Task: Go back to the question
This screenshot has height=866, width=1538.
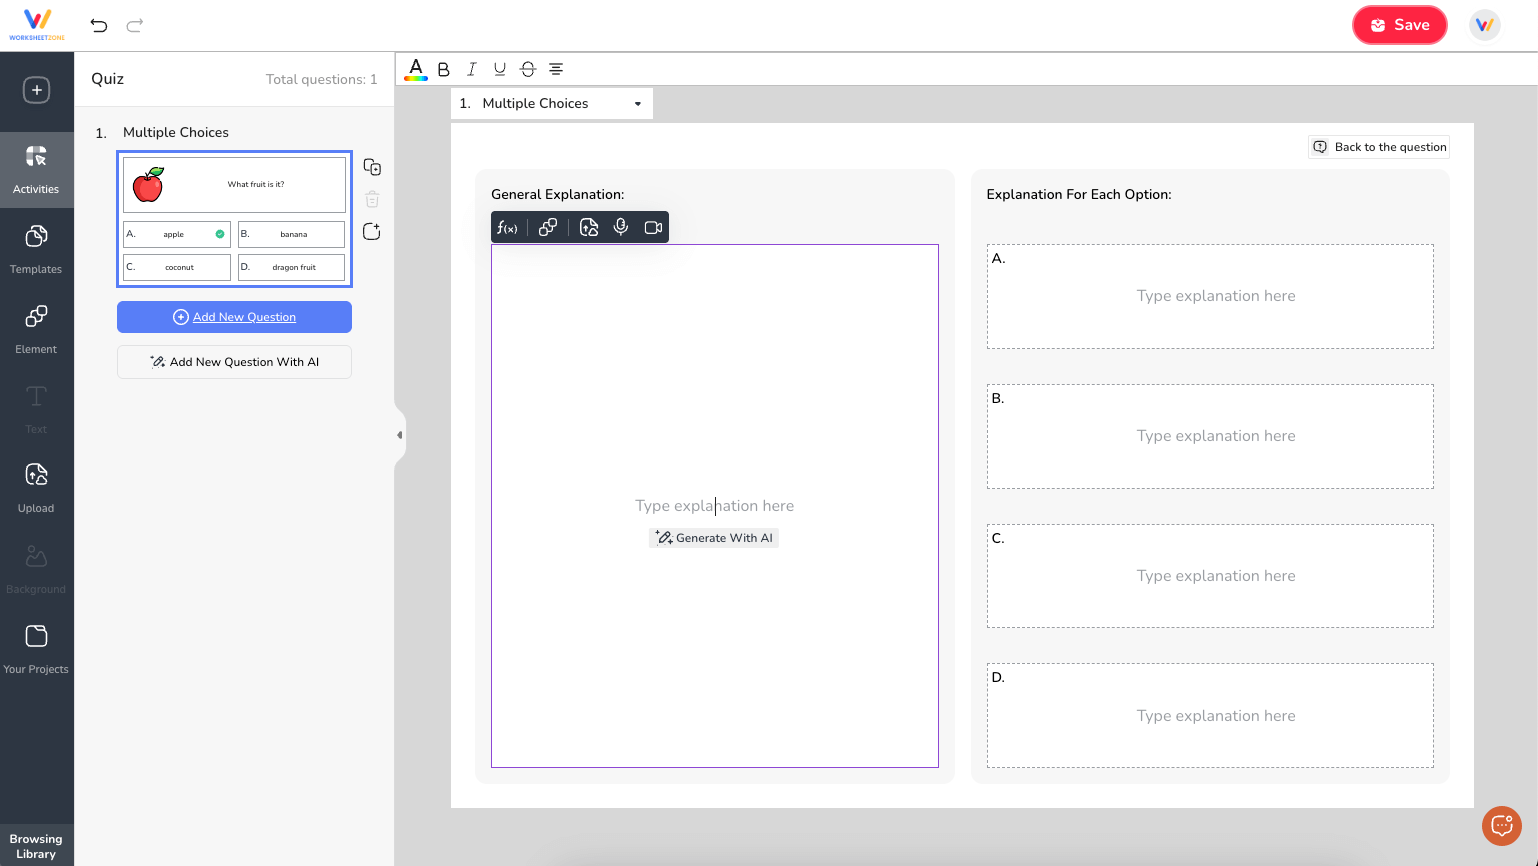Action: pyautogui.click(x=1379, y=147)
